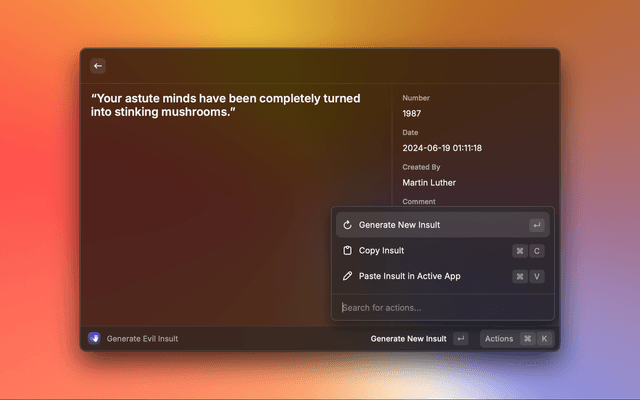Image resolution: width=640 pixels, height=400 pixels.
Task: Click the C key badge beside Copy Insult
Action: click(537, 251)
